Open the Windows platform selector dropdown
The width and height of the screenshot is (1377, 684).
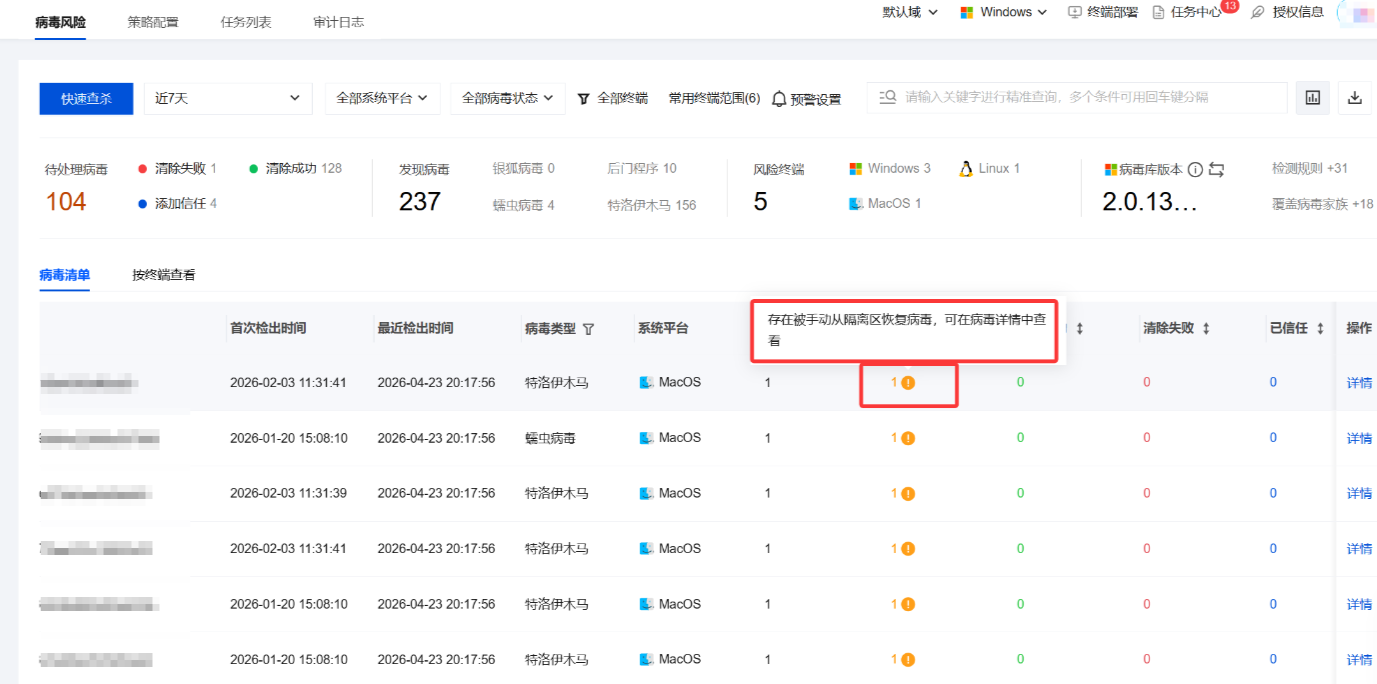[1003, 12]
